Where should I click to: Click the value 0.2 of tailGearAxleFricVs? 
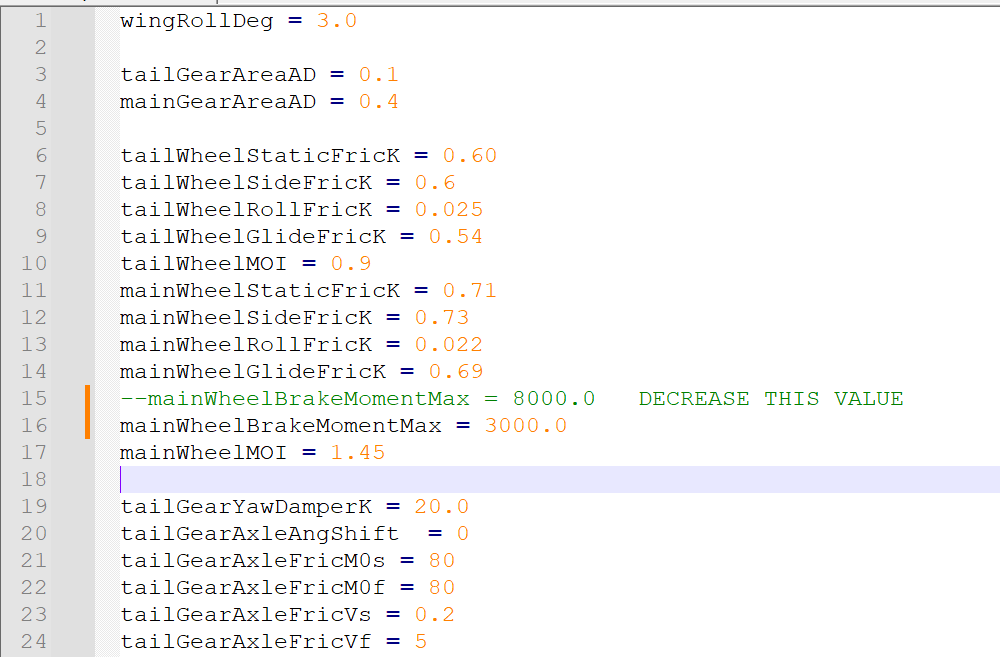click(435, 614)
